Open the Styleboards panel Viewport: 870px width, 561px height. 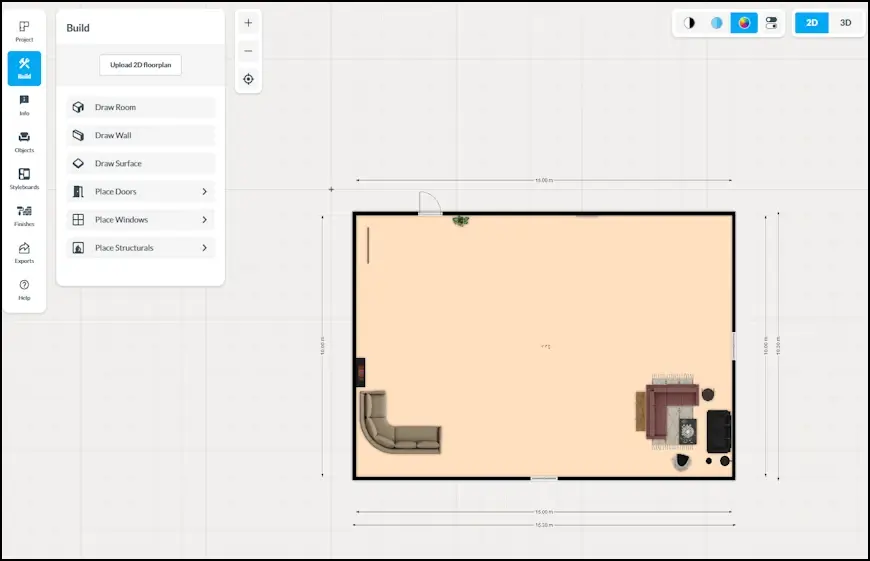pos(24,179)
